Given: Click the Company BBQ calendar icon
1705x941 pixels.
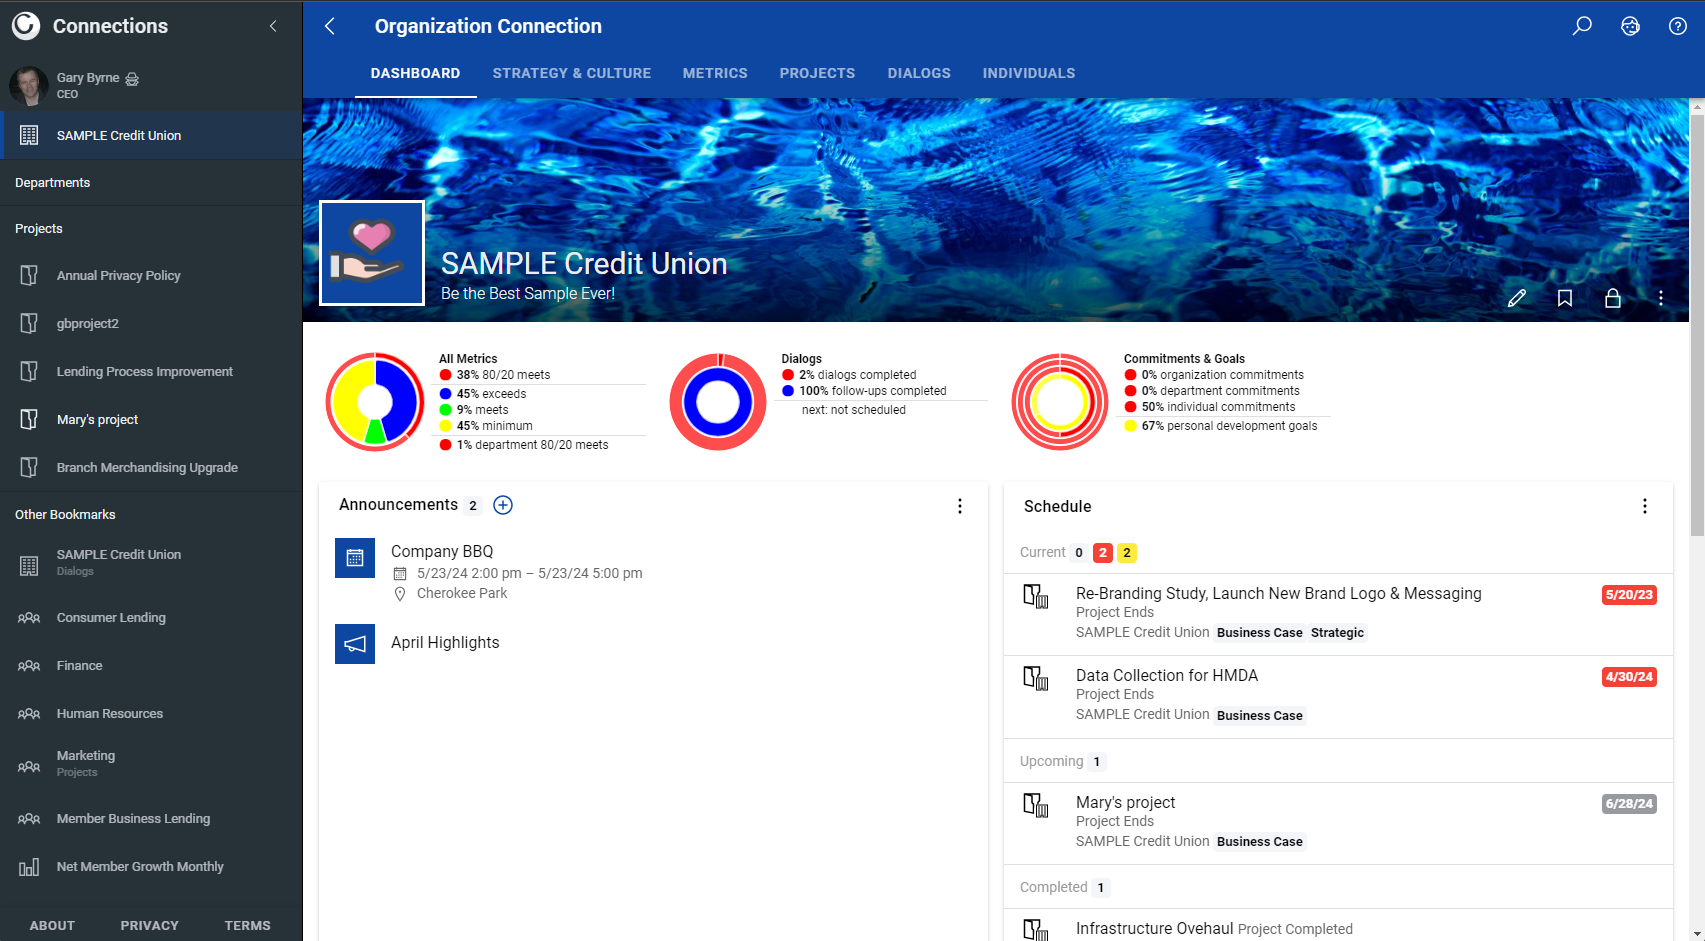Looking at the screenshot, I should [x=355, y=558].
